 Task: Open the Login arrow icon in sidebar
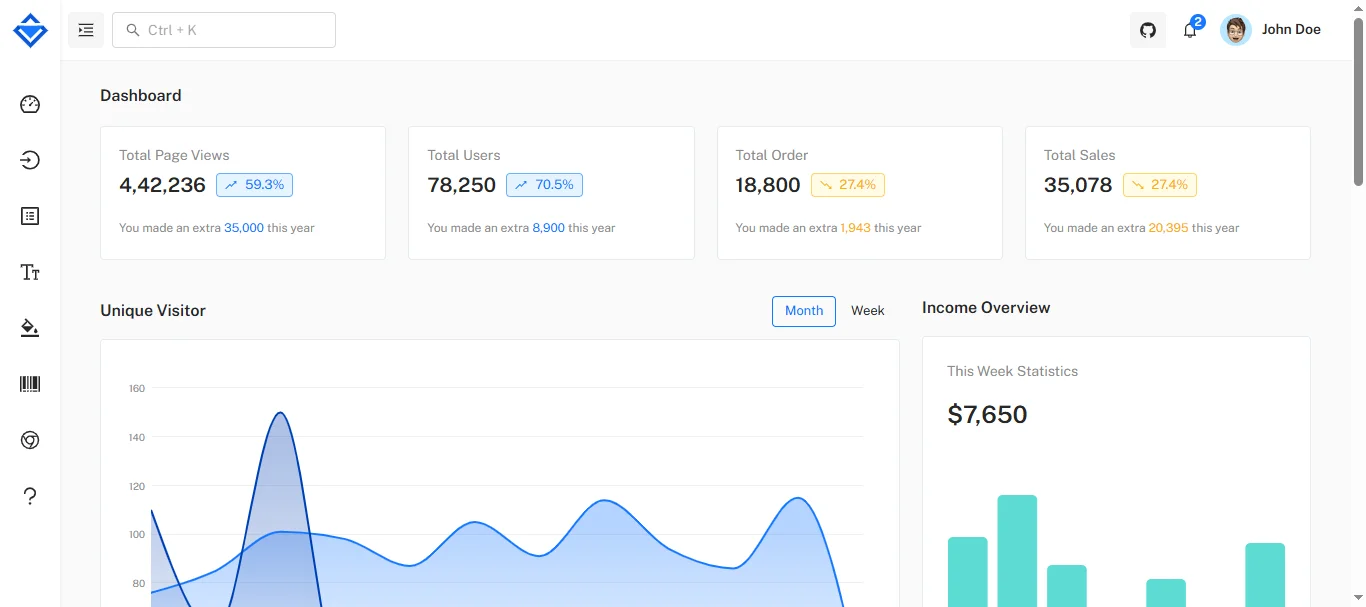point(30,160)
